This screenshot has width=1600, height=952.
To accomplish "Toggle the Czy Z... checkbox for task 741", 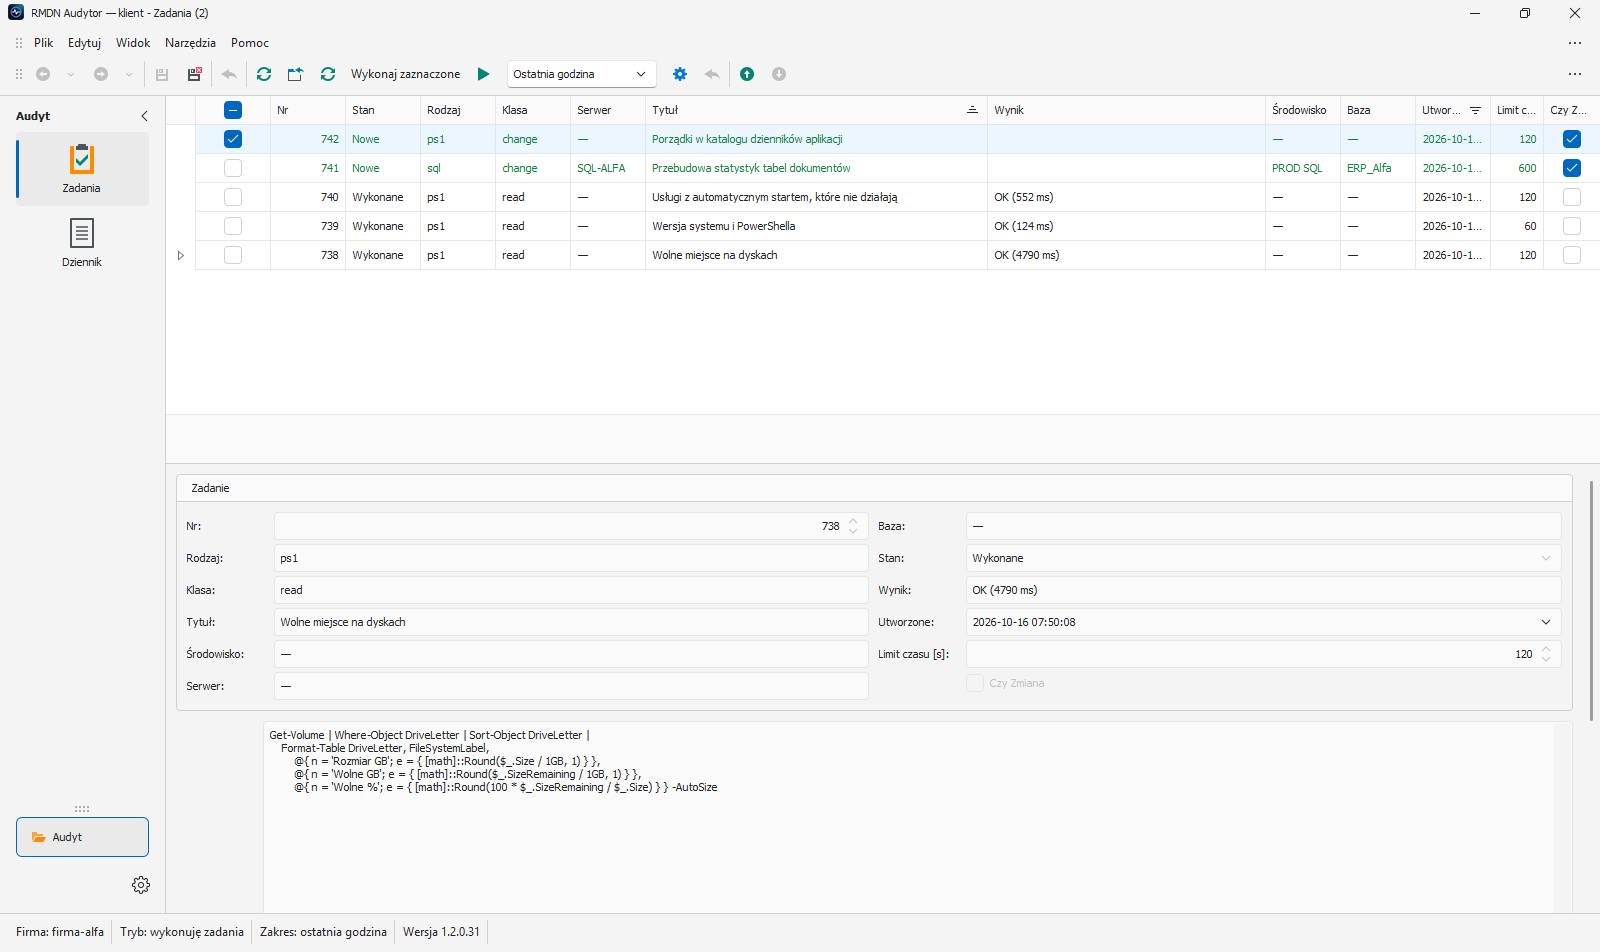I will coord(1572,168).
